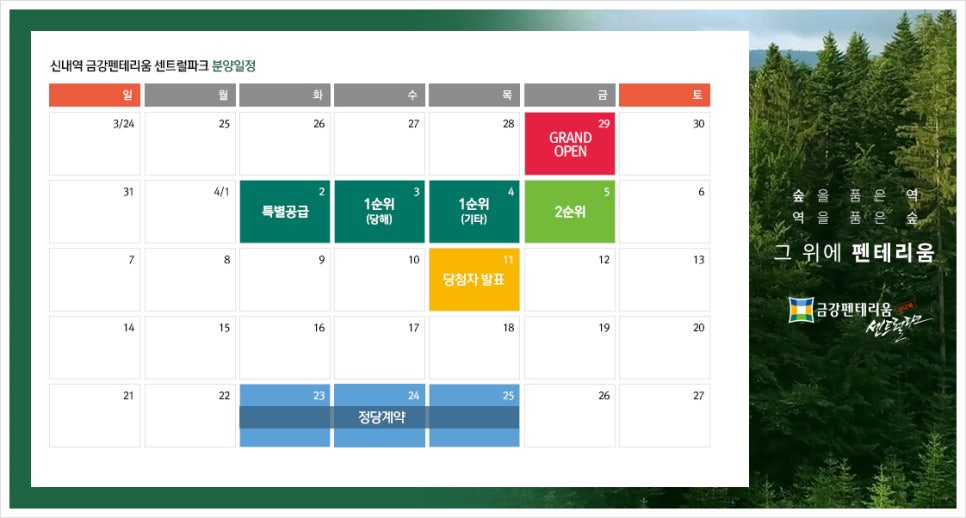Click date 7 on Sunday
Screen dimensions: 966x518
95,280
